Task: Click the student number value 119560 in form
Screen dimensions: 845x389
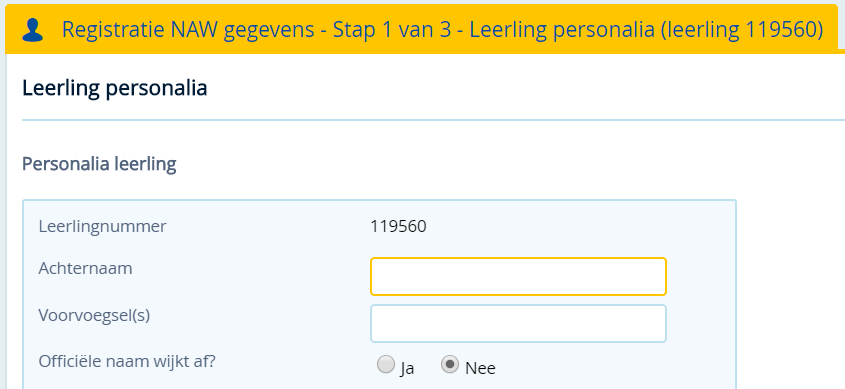Action: point(398,227)
